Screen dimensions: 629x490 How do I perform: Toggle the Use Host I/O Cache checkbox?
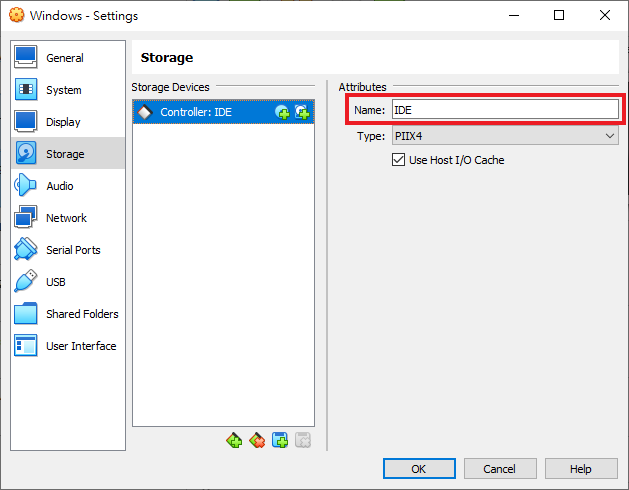pos(400,160)
